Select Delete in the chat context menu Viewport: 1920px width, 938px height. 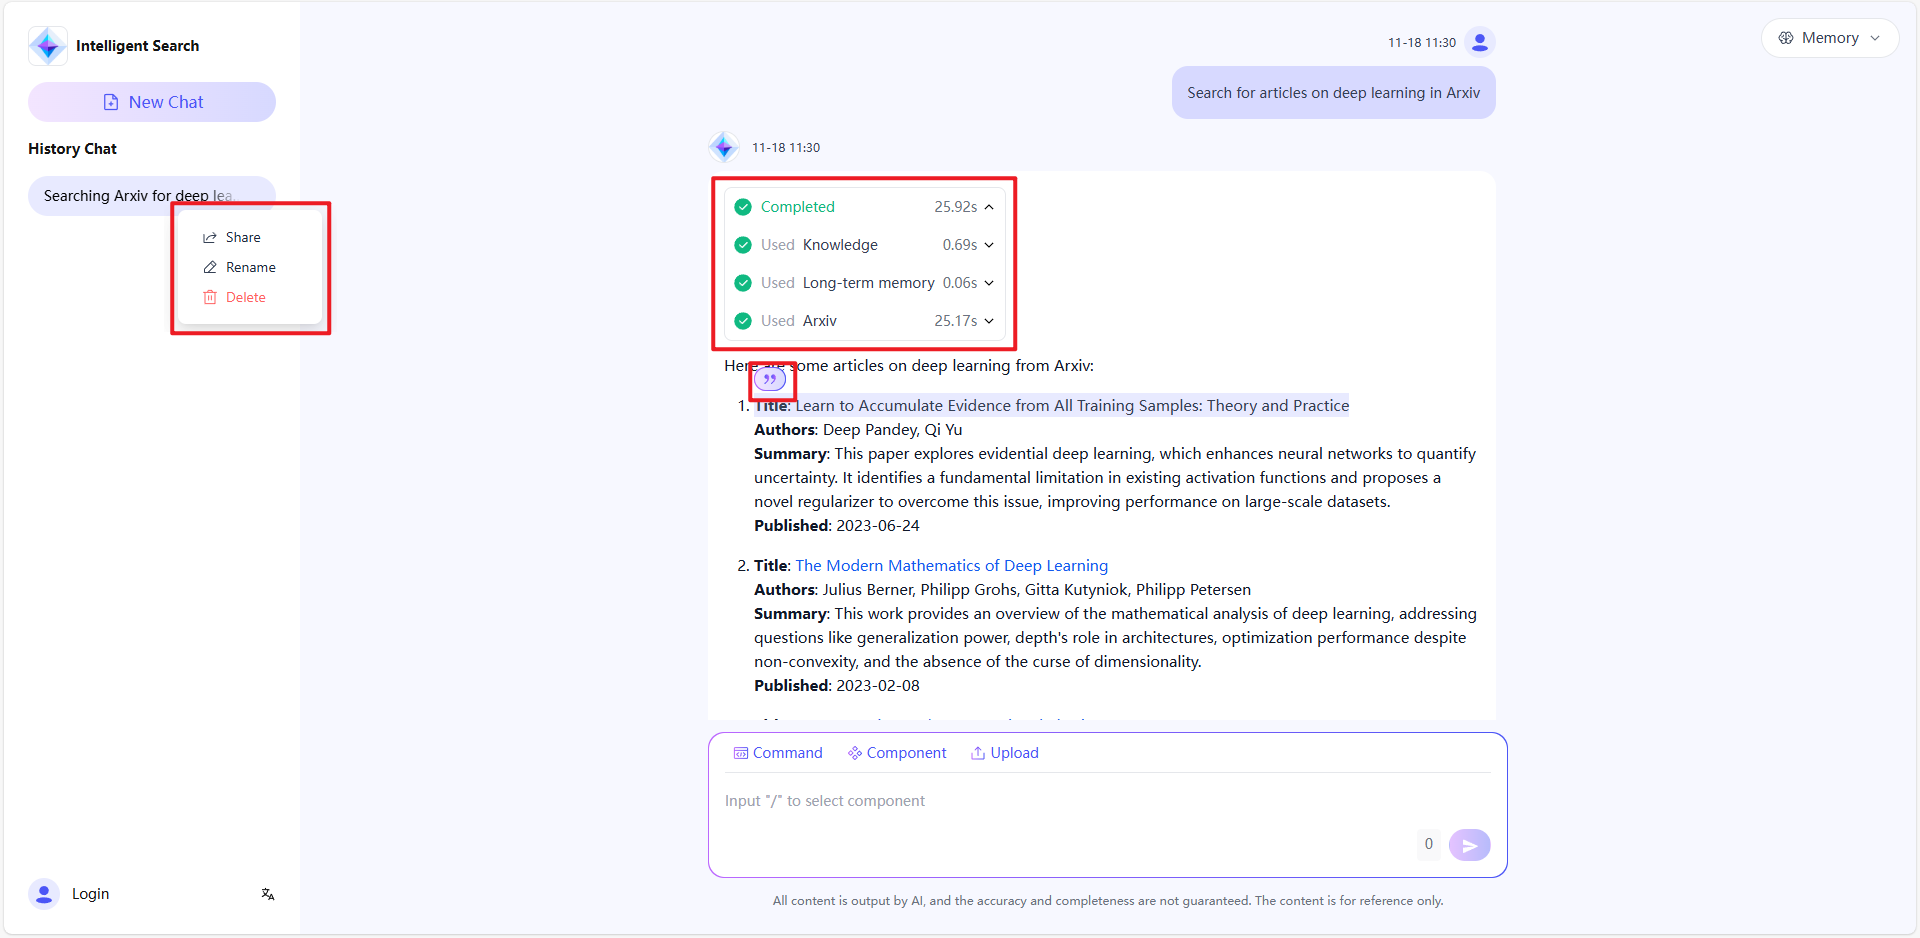245,297
